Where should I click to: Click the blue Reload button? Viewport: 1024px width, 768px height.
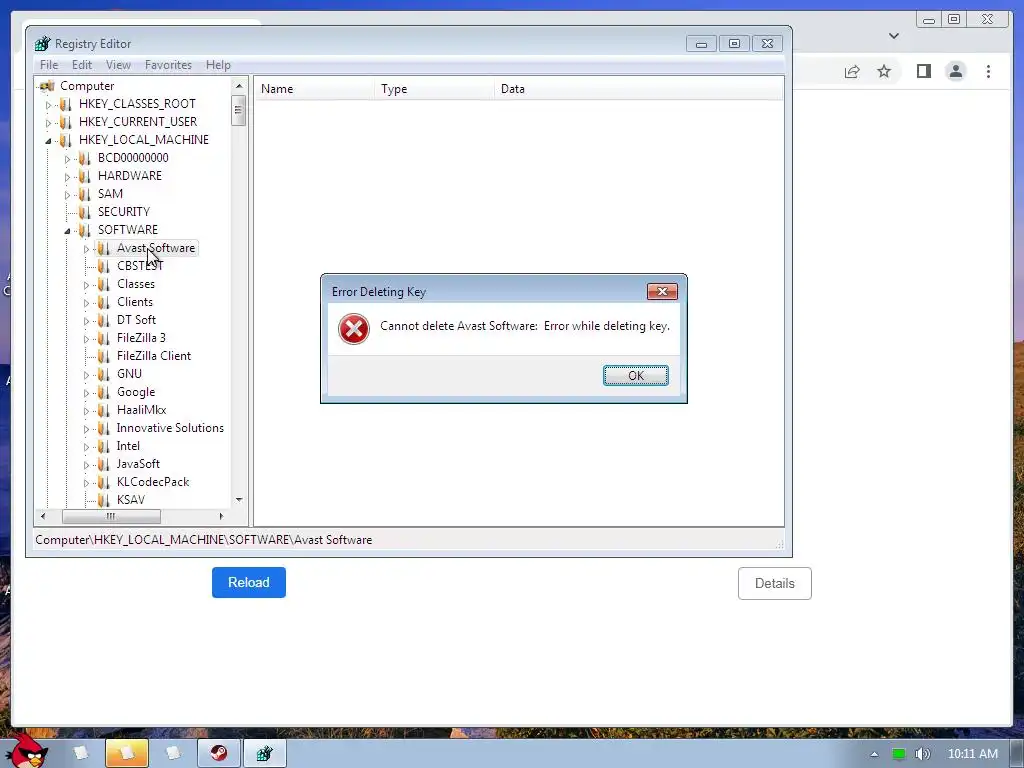point(249,583)
